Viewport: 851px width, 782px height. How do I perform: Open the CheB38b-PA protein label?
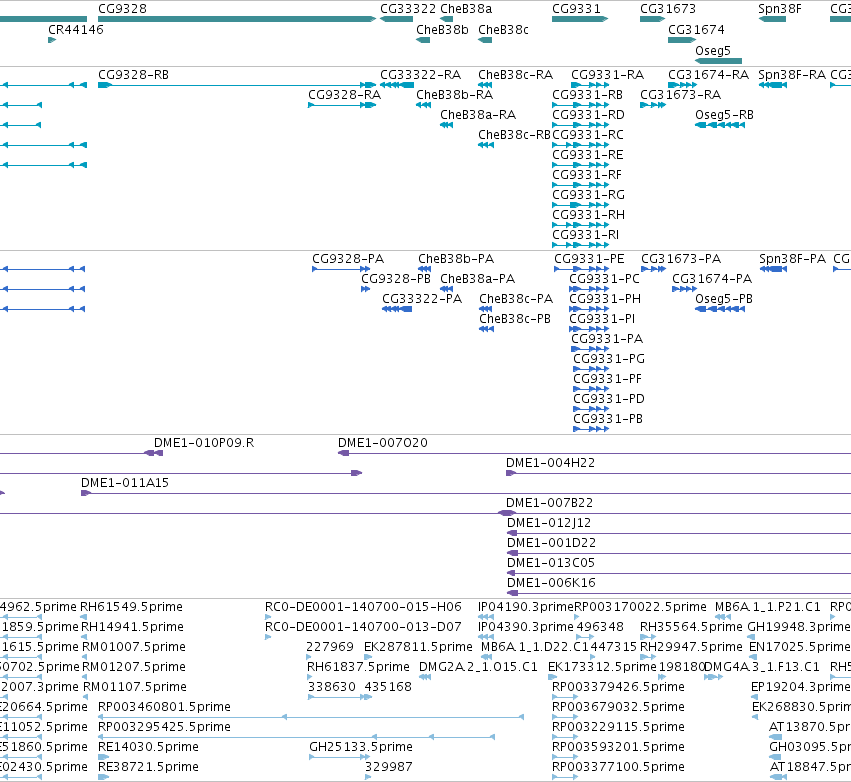(456, 259)
